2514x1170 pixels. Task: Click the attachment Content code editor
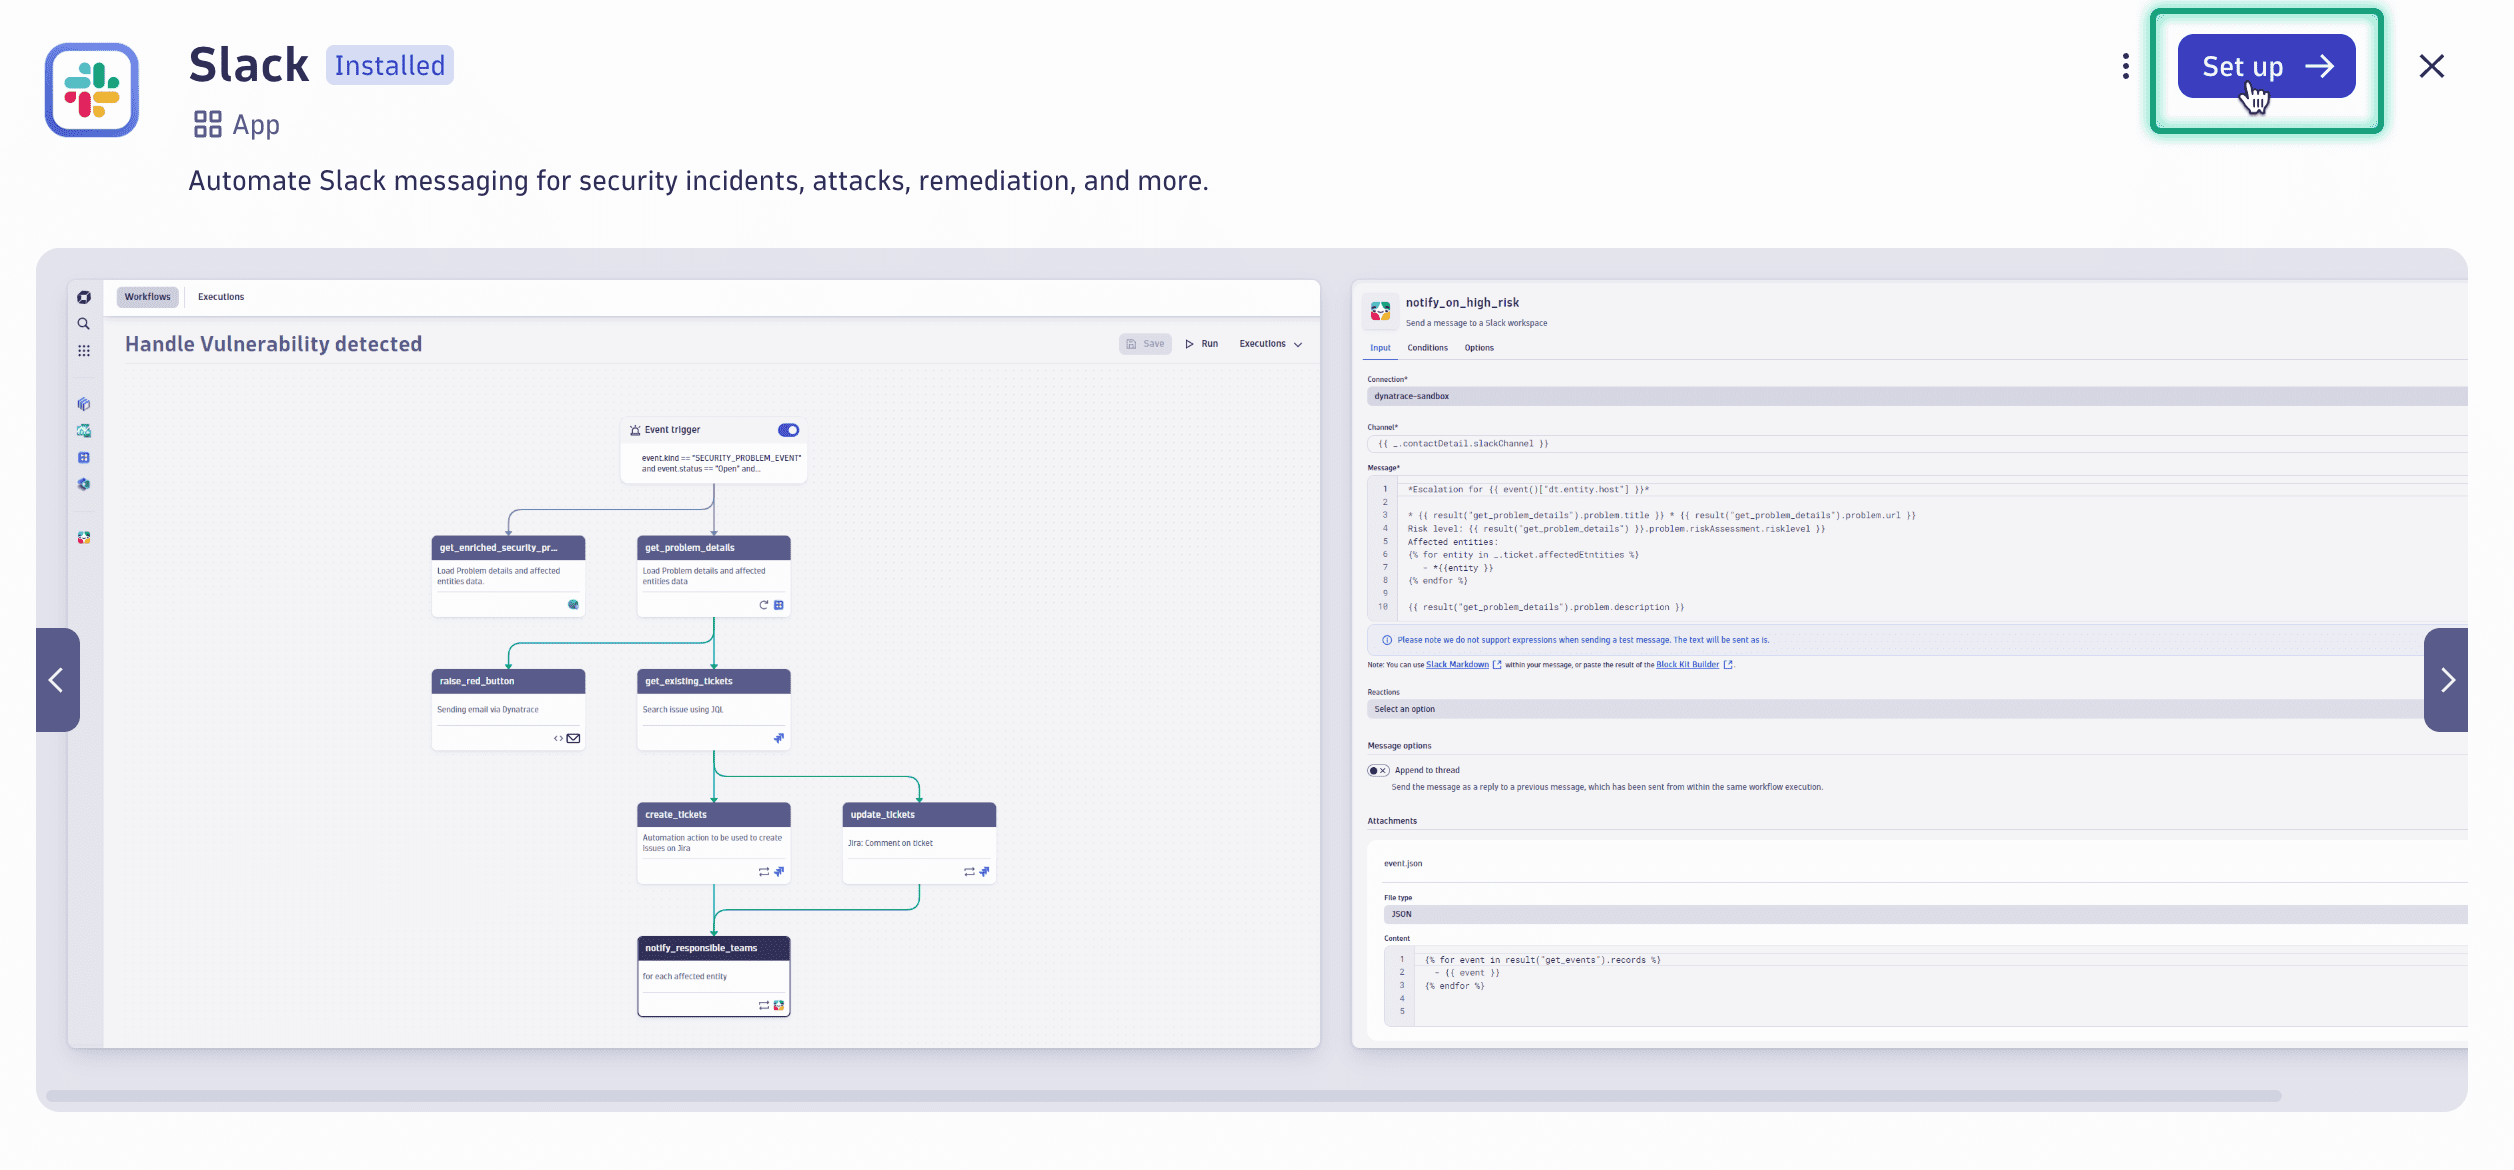[x=1925, y=986]
